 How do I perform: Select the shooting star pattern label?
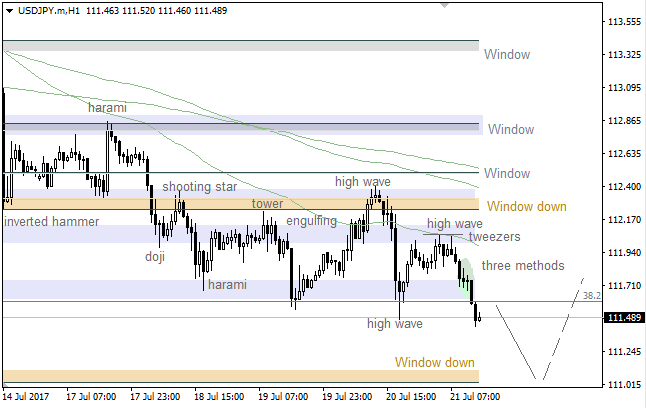(200, 186)
